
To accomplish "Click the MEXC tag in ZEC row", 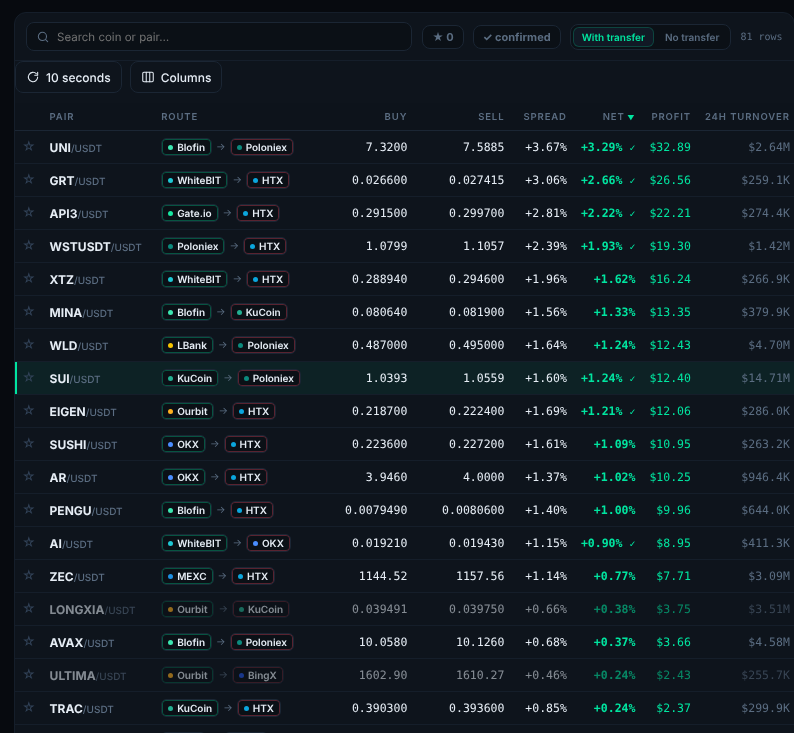I will coord(187,576).
